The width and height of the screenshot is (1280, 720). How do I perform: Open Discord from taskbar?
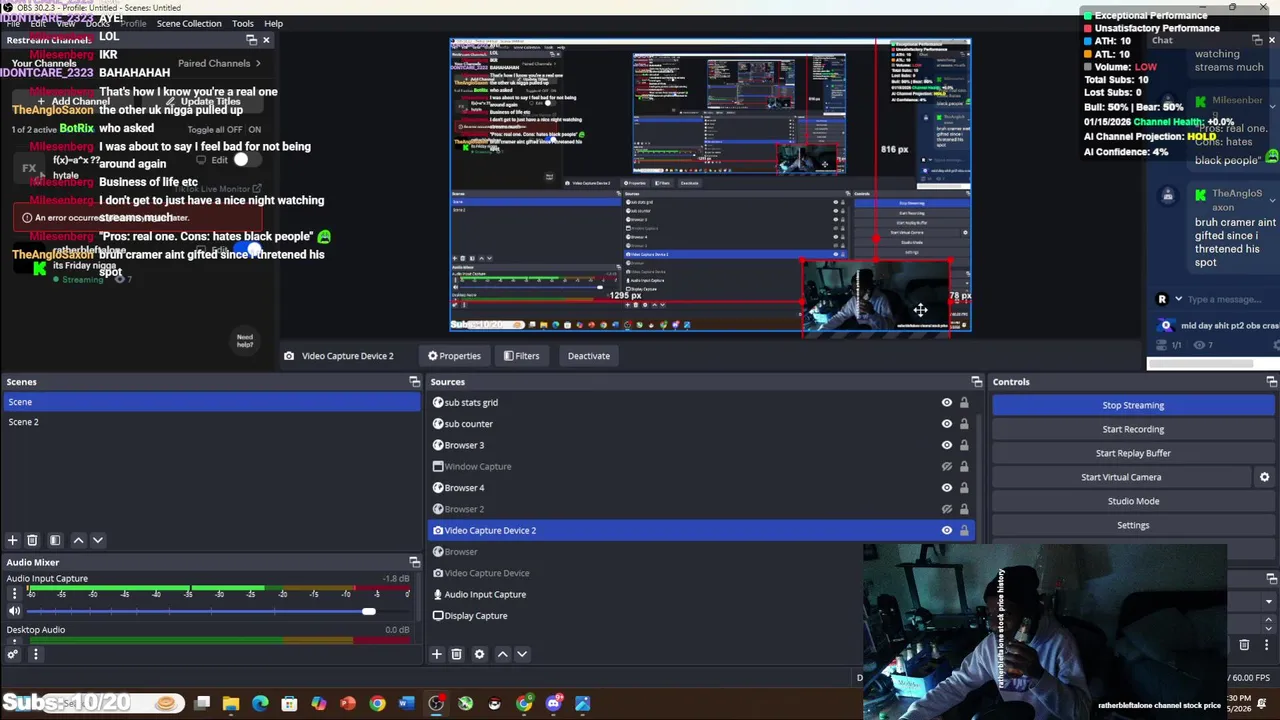pos(553,704)
